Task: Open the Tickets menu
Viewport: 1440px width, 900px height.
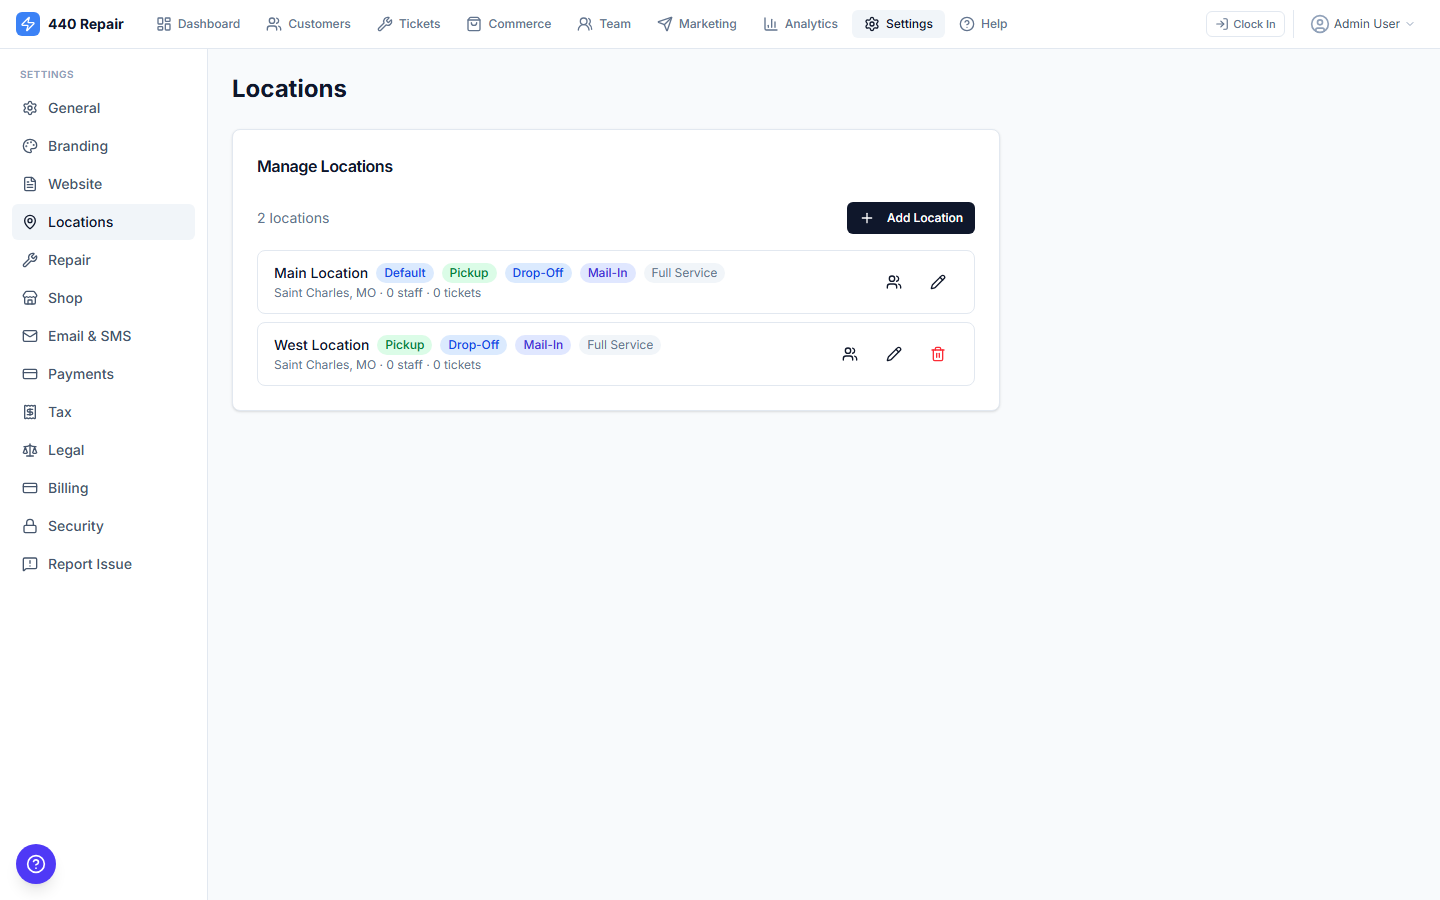Action: (409, 24)
